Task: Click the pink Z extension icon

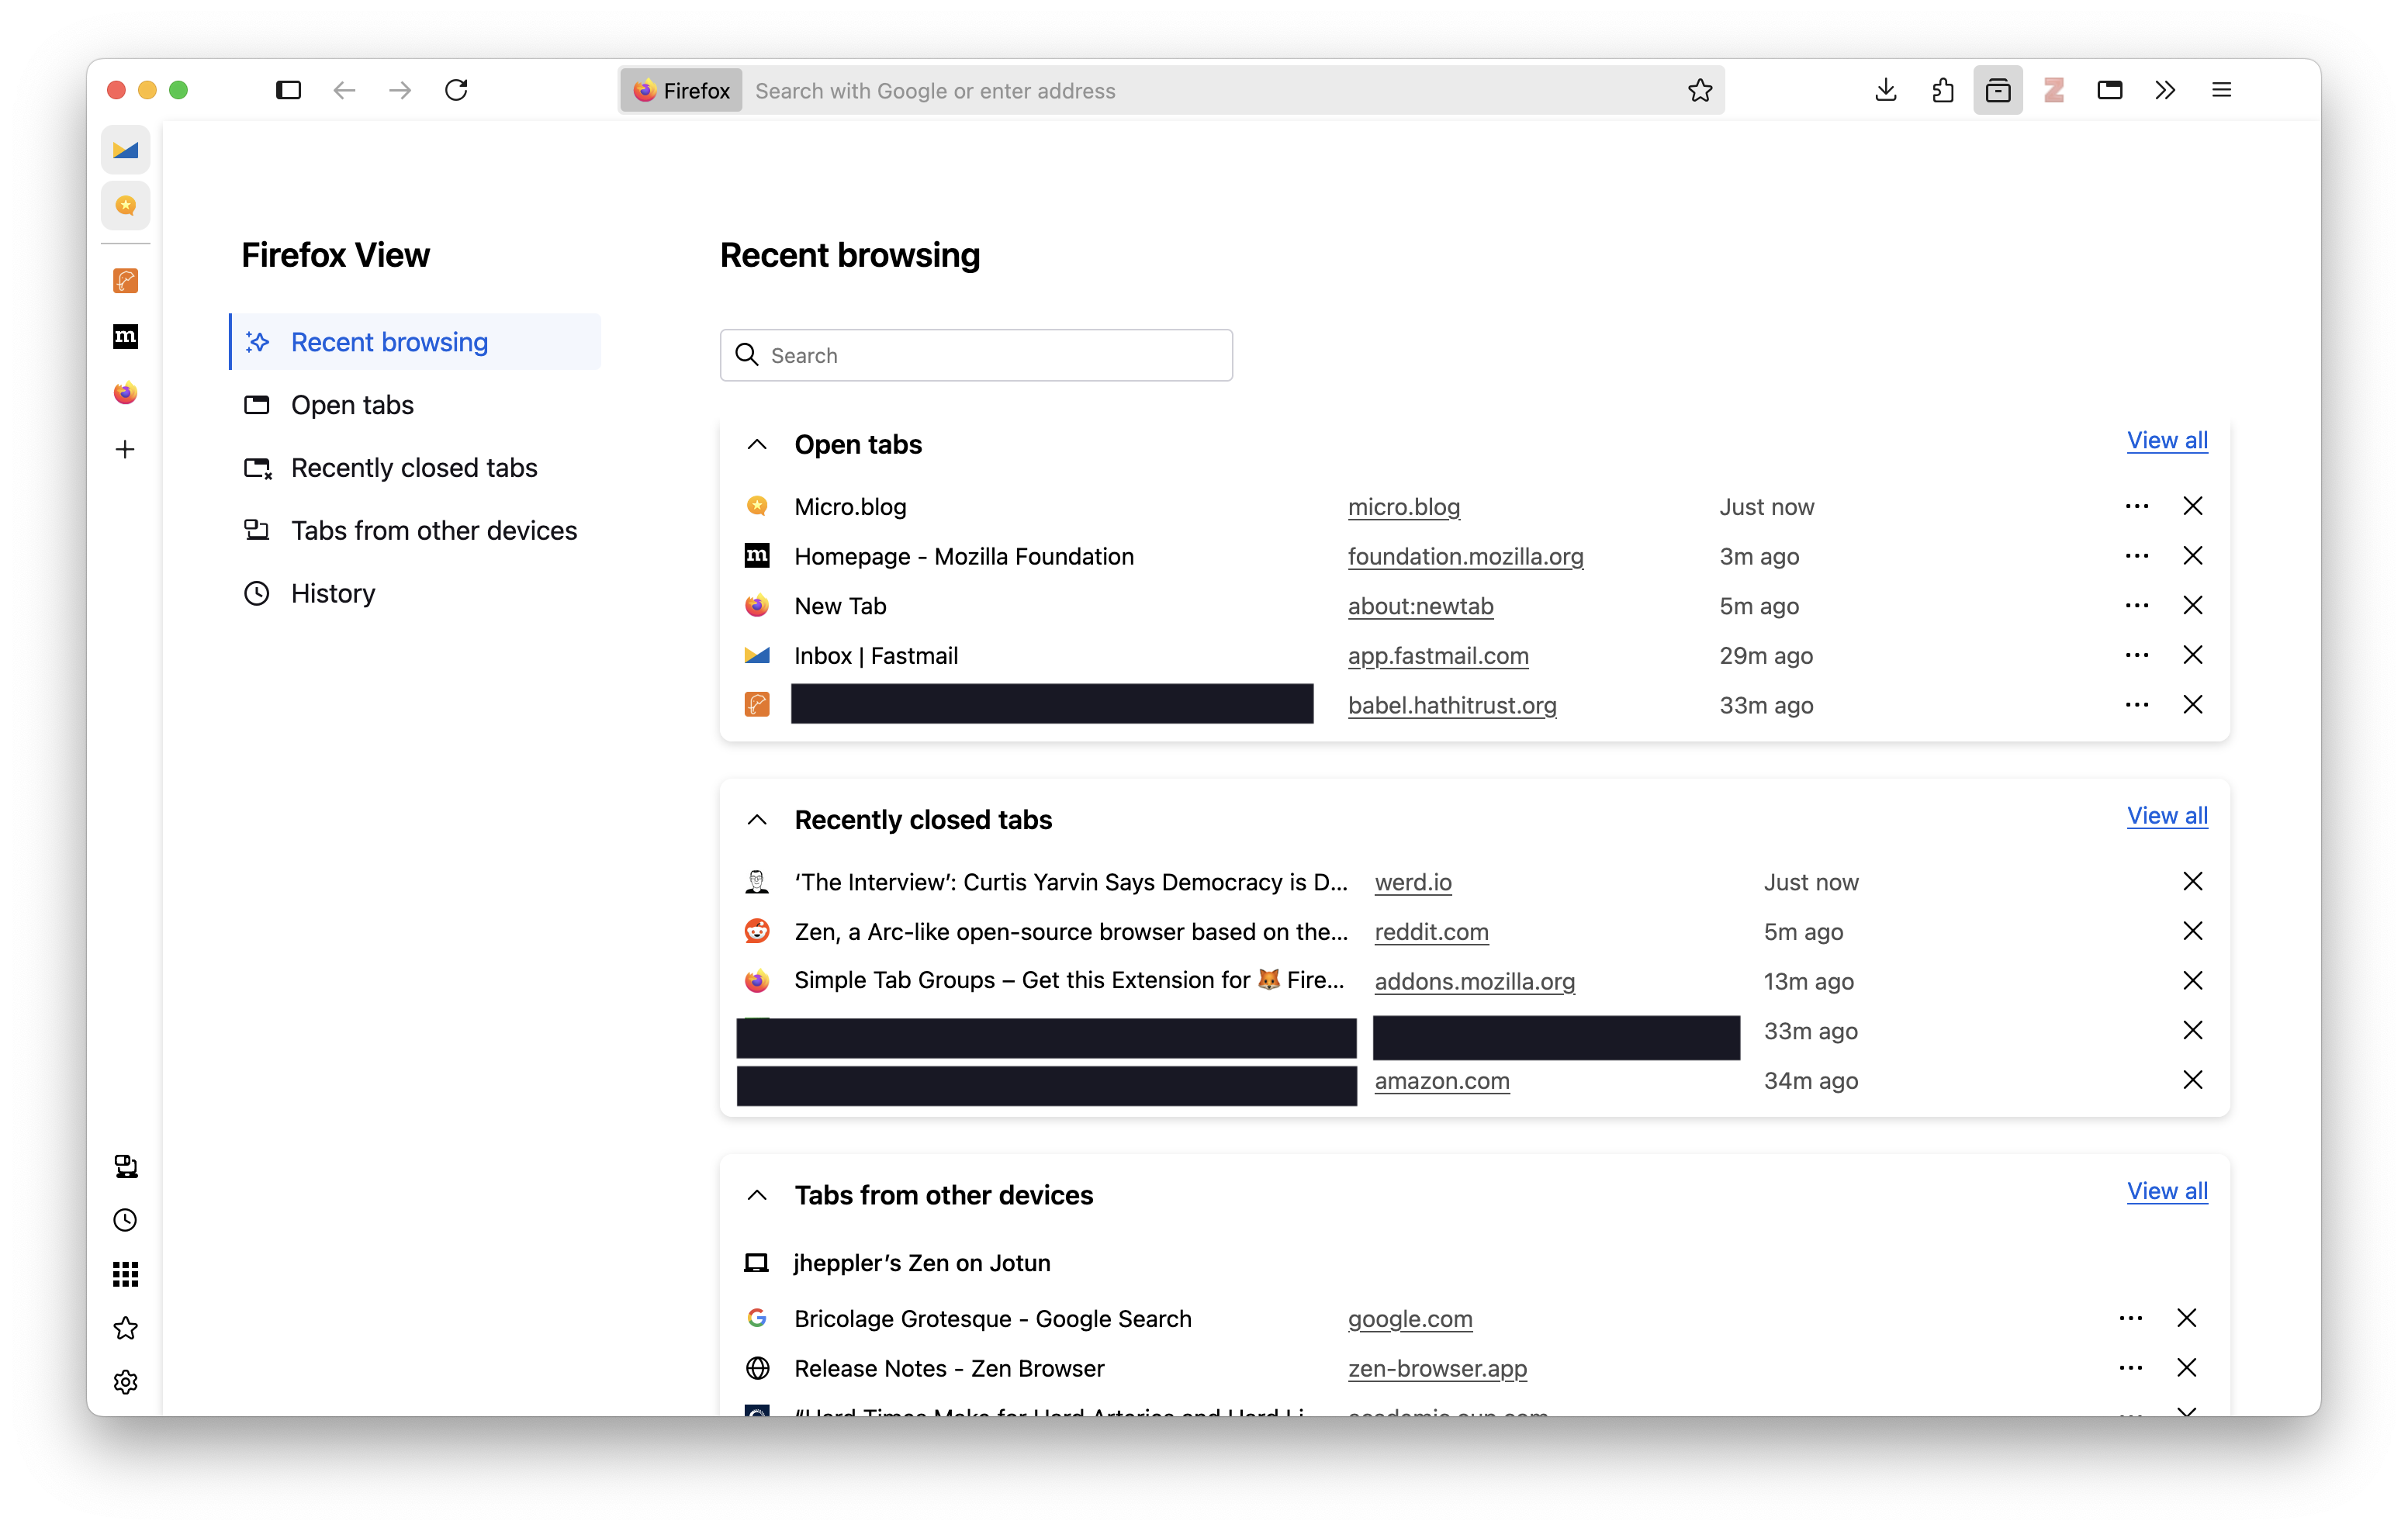Action: (2054, 90)
